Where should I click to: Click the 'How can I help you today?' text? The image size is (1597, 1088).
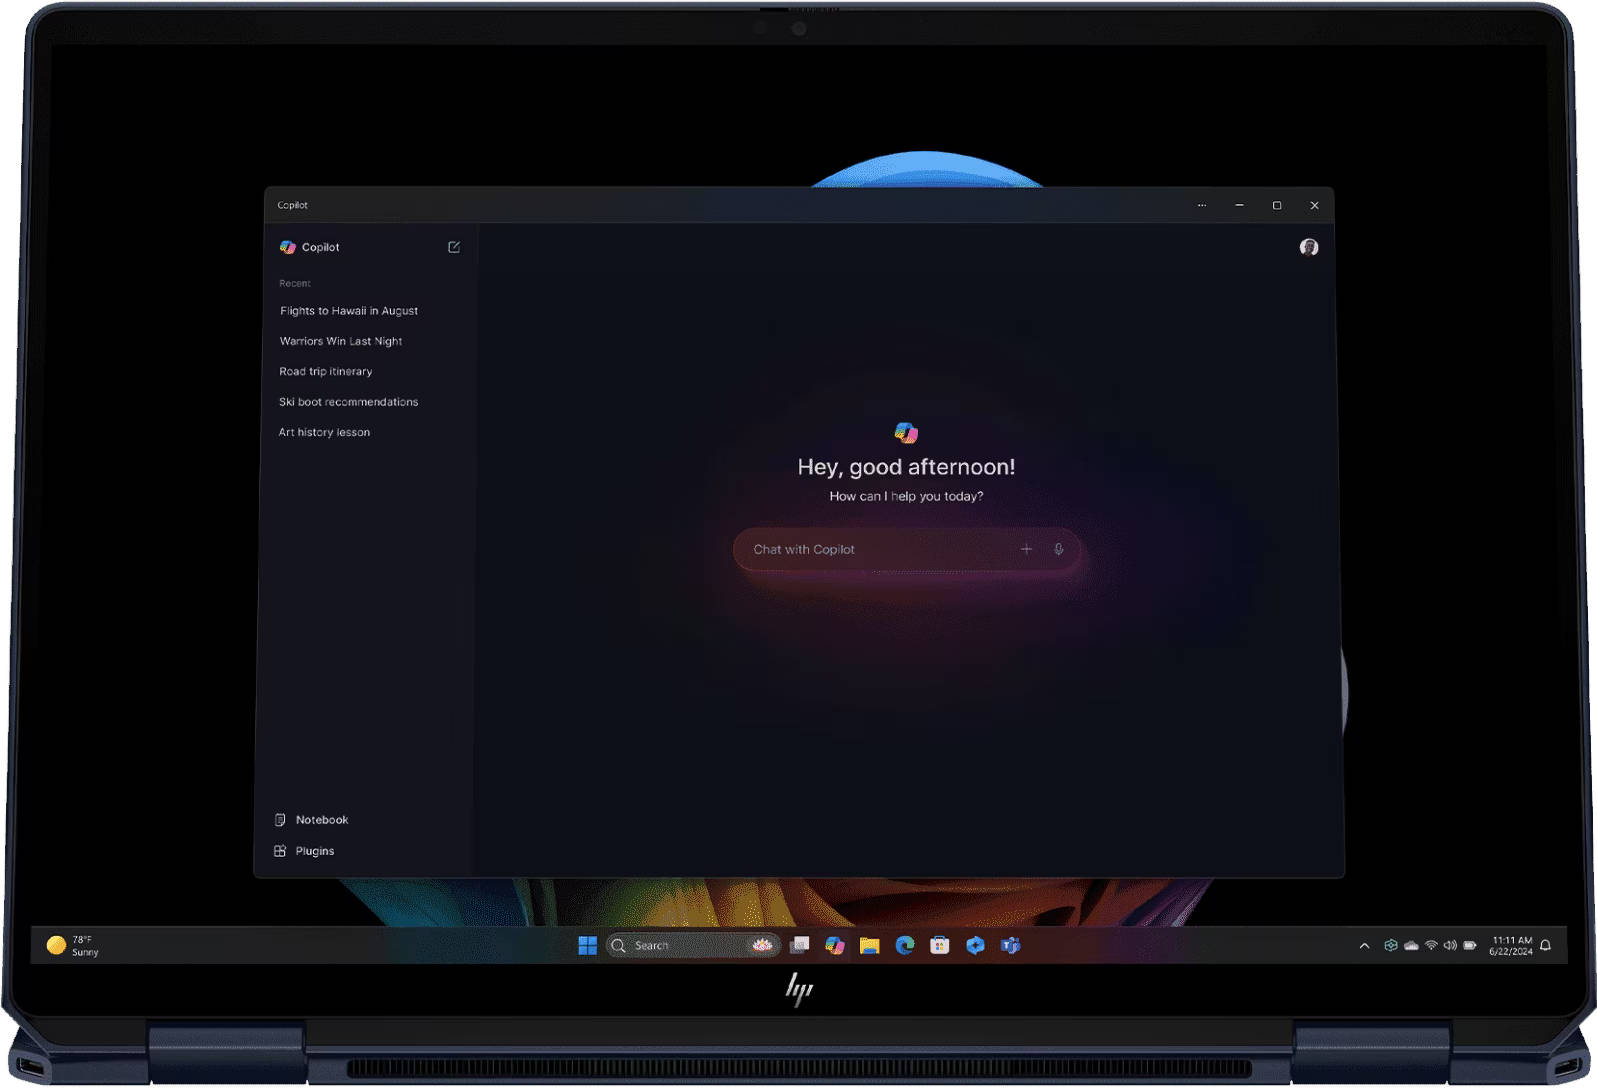point(906,496)
